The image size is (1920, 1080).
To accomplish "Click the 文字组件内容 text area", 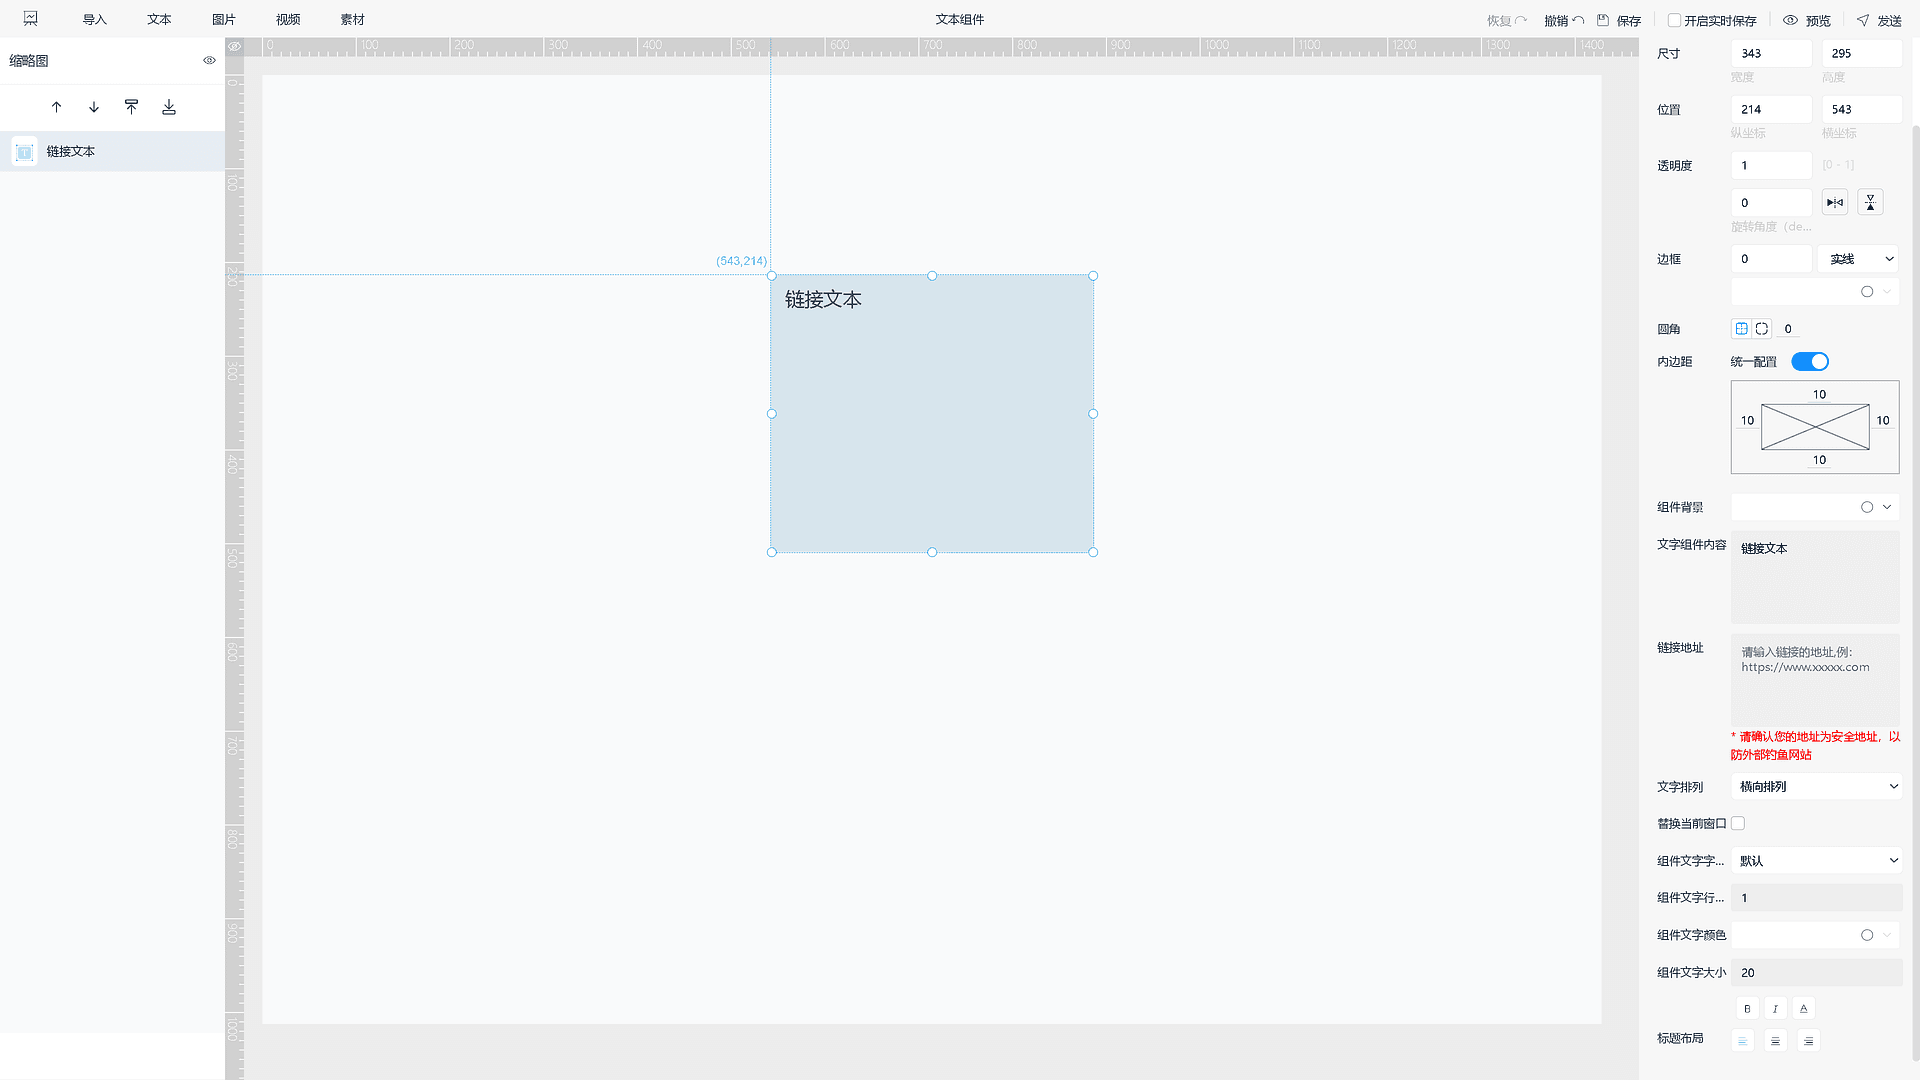I will pyautogui.click(x=1815, y=578).
